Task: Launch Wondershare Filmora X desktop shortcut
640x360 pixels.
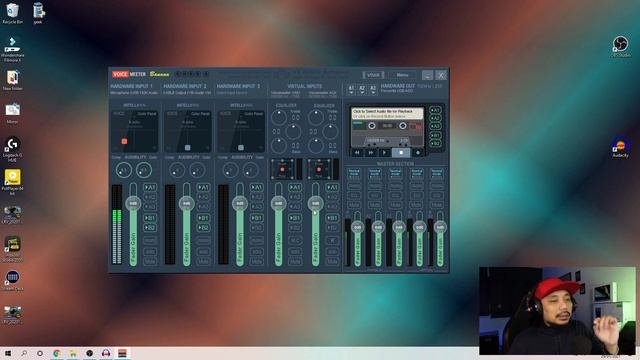Action: (13, 49)
